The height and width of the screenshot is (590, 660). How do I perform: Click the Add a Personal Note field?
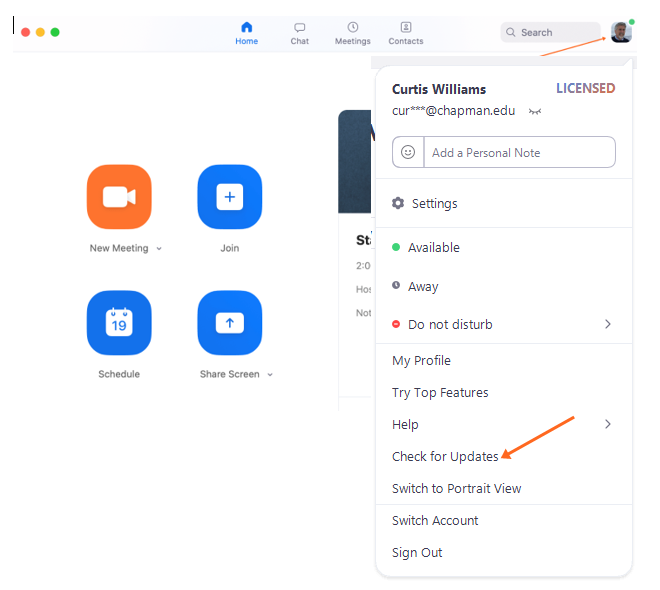coord(518,152)
